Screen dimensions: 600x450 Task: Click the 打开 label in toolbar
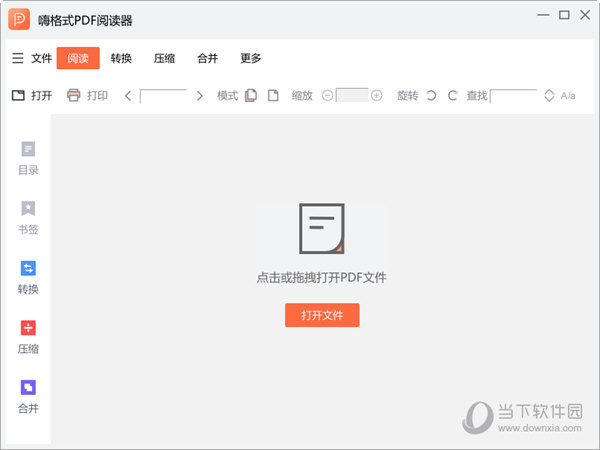tap(41, 95)
